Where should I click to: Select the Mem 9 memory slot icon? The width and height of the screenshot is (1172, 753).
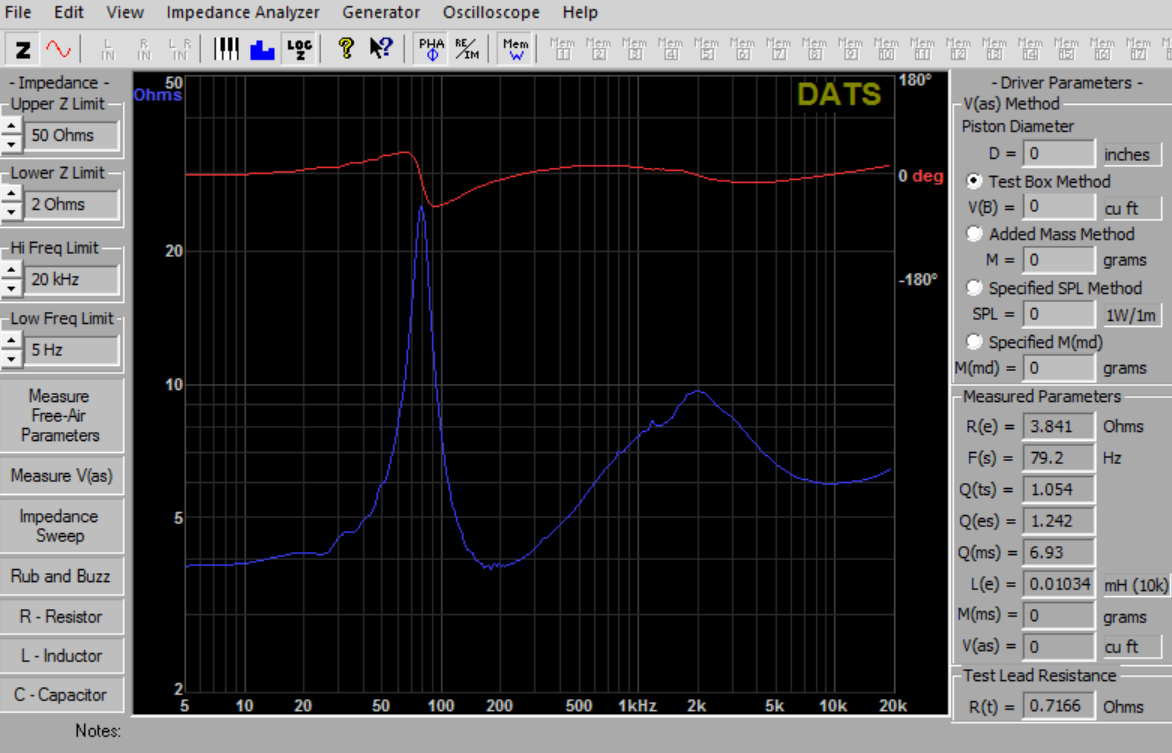click(850, 49)
